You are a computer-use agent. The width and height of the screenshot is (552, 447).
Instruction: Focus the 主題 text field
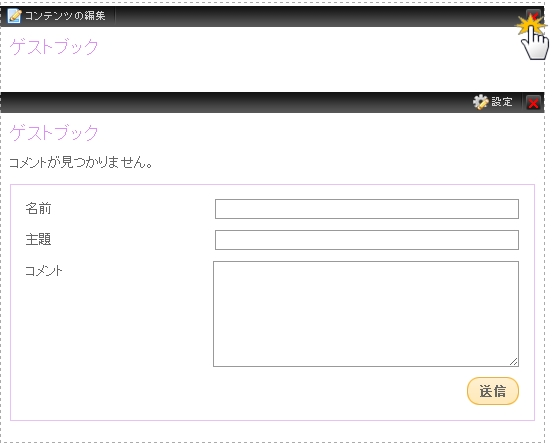point(367,240)
